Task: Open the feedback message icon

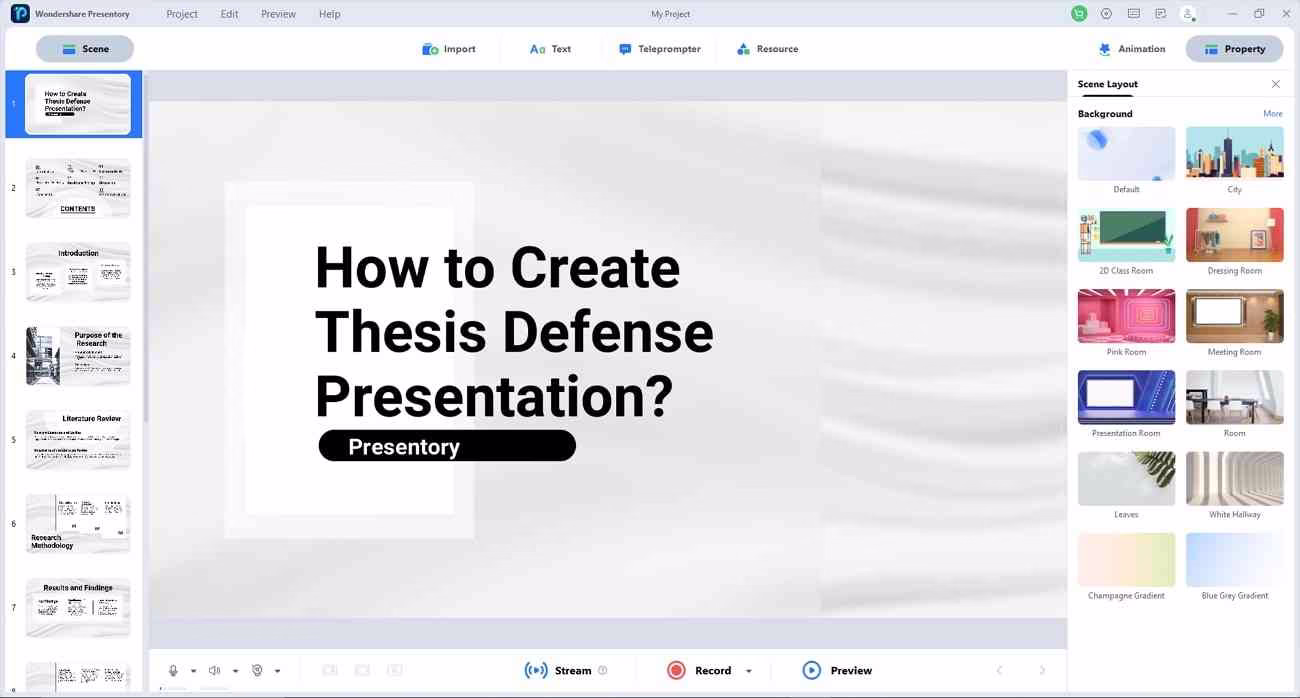Action: pos(1160,14)
